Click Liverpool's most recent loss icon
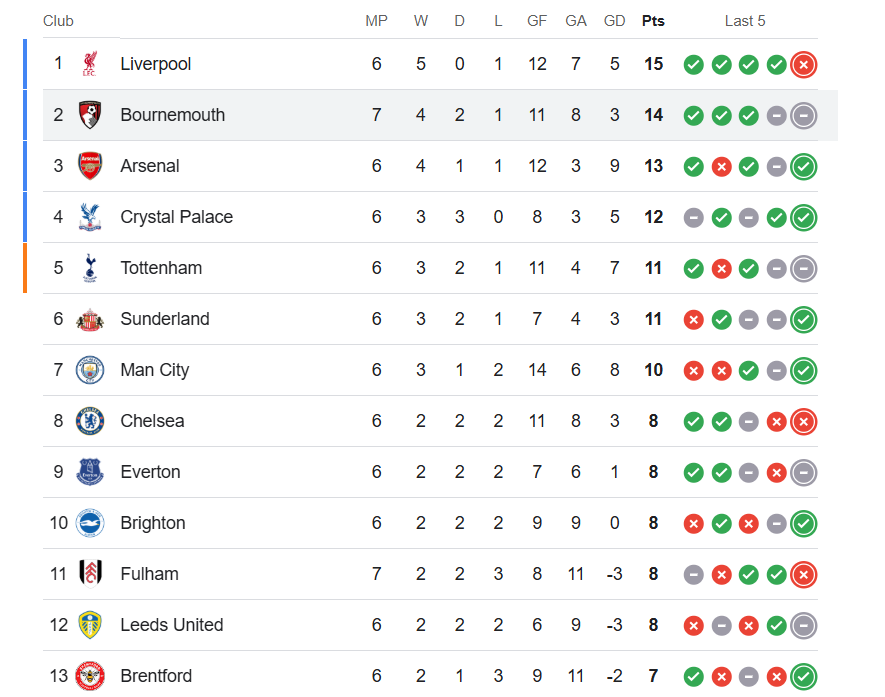This screenshot has height=697, width=885. (804, 65)
